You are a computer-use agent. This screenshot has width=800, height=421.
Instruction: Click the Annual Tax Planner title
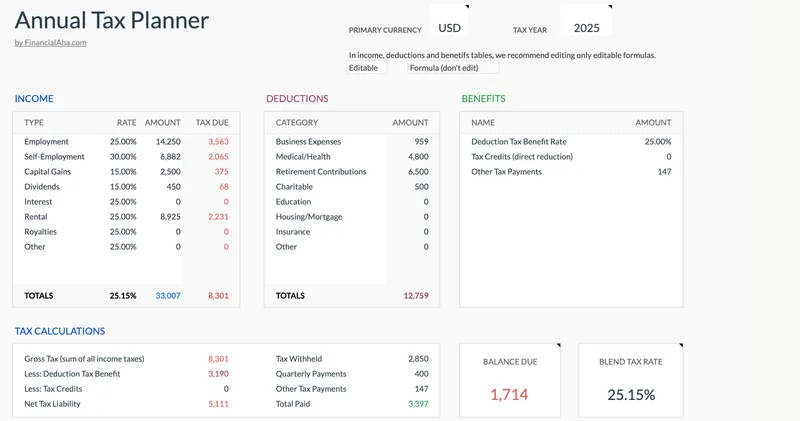112,20
